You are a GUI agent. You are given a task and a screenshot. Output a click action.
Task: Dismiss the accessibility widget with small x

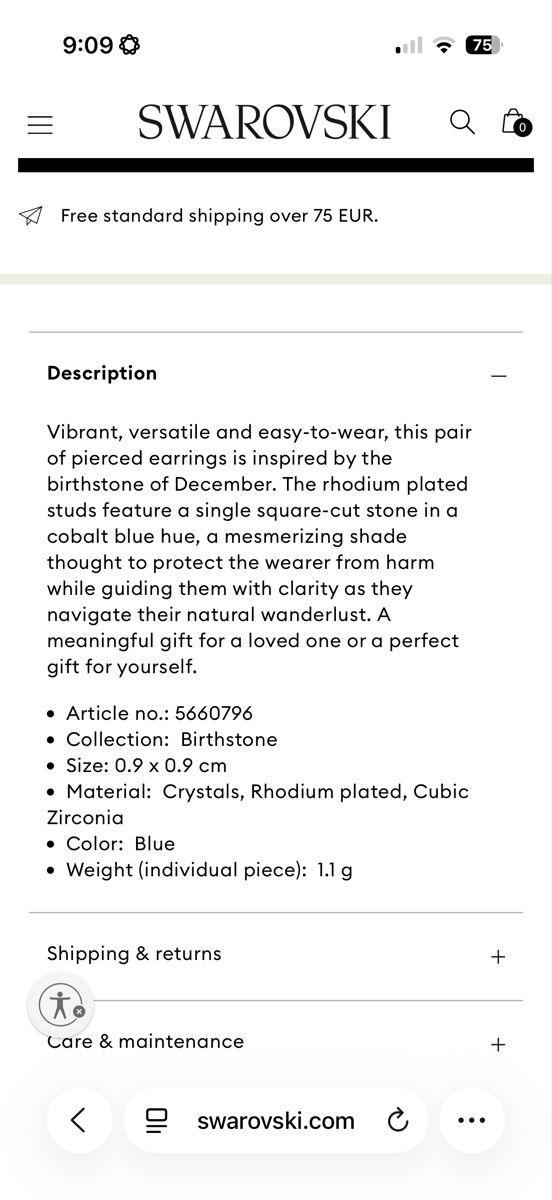click(80, 1012)
